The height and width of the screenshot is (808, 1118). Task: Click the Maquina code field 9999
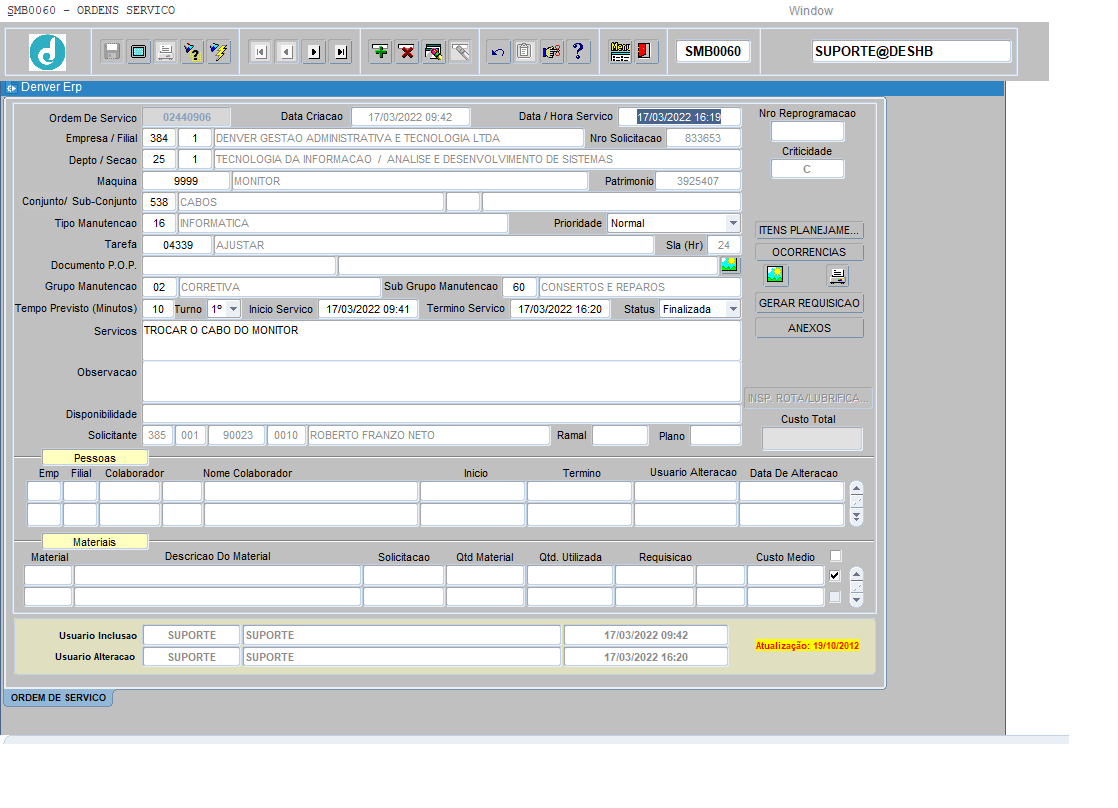point(186,181)
